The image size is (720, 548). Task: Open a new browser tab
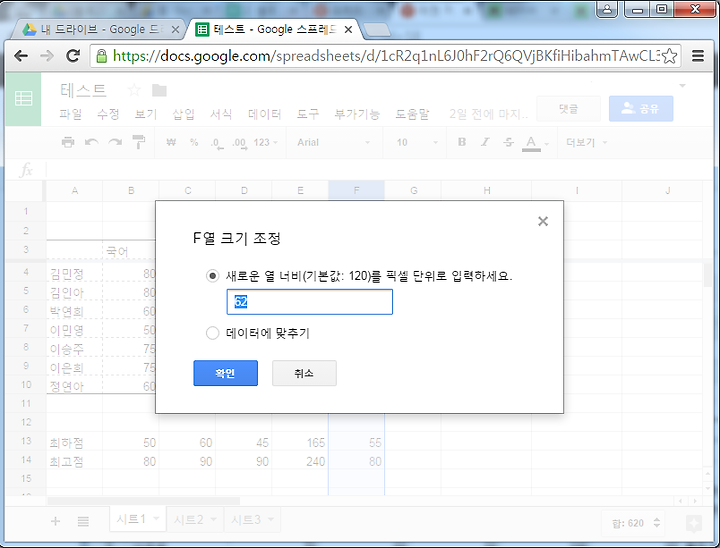pyautogui.click(x=377, y=30)
